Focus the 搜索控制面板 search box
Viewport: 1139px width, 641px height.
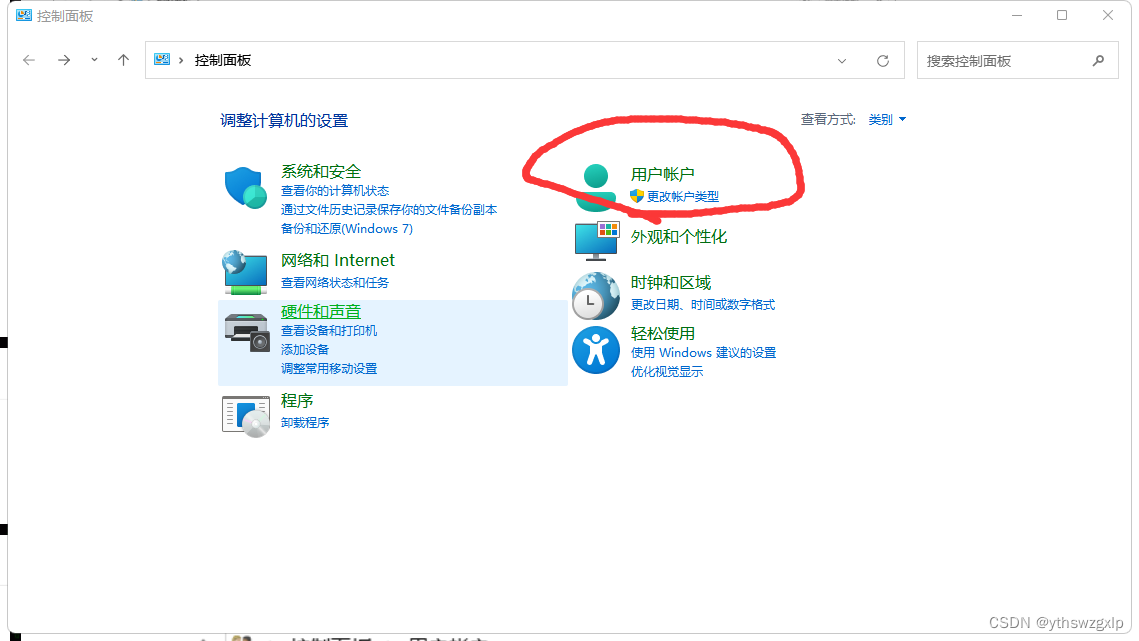[x=1018, y=61]
